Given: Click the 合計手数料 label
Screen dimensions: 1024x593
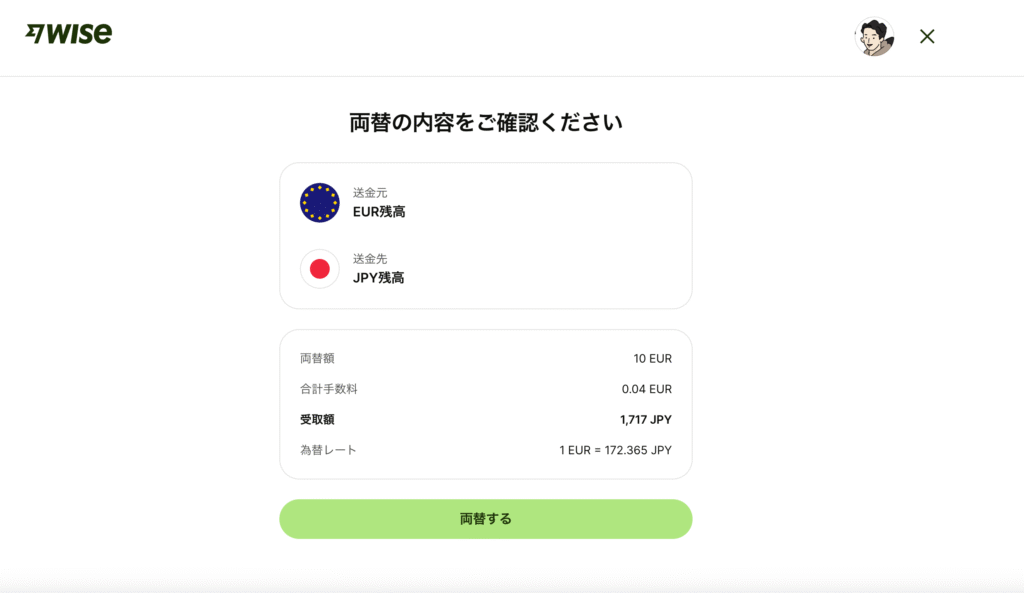Looking at the screenshot, I should (x=328, y=389).
